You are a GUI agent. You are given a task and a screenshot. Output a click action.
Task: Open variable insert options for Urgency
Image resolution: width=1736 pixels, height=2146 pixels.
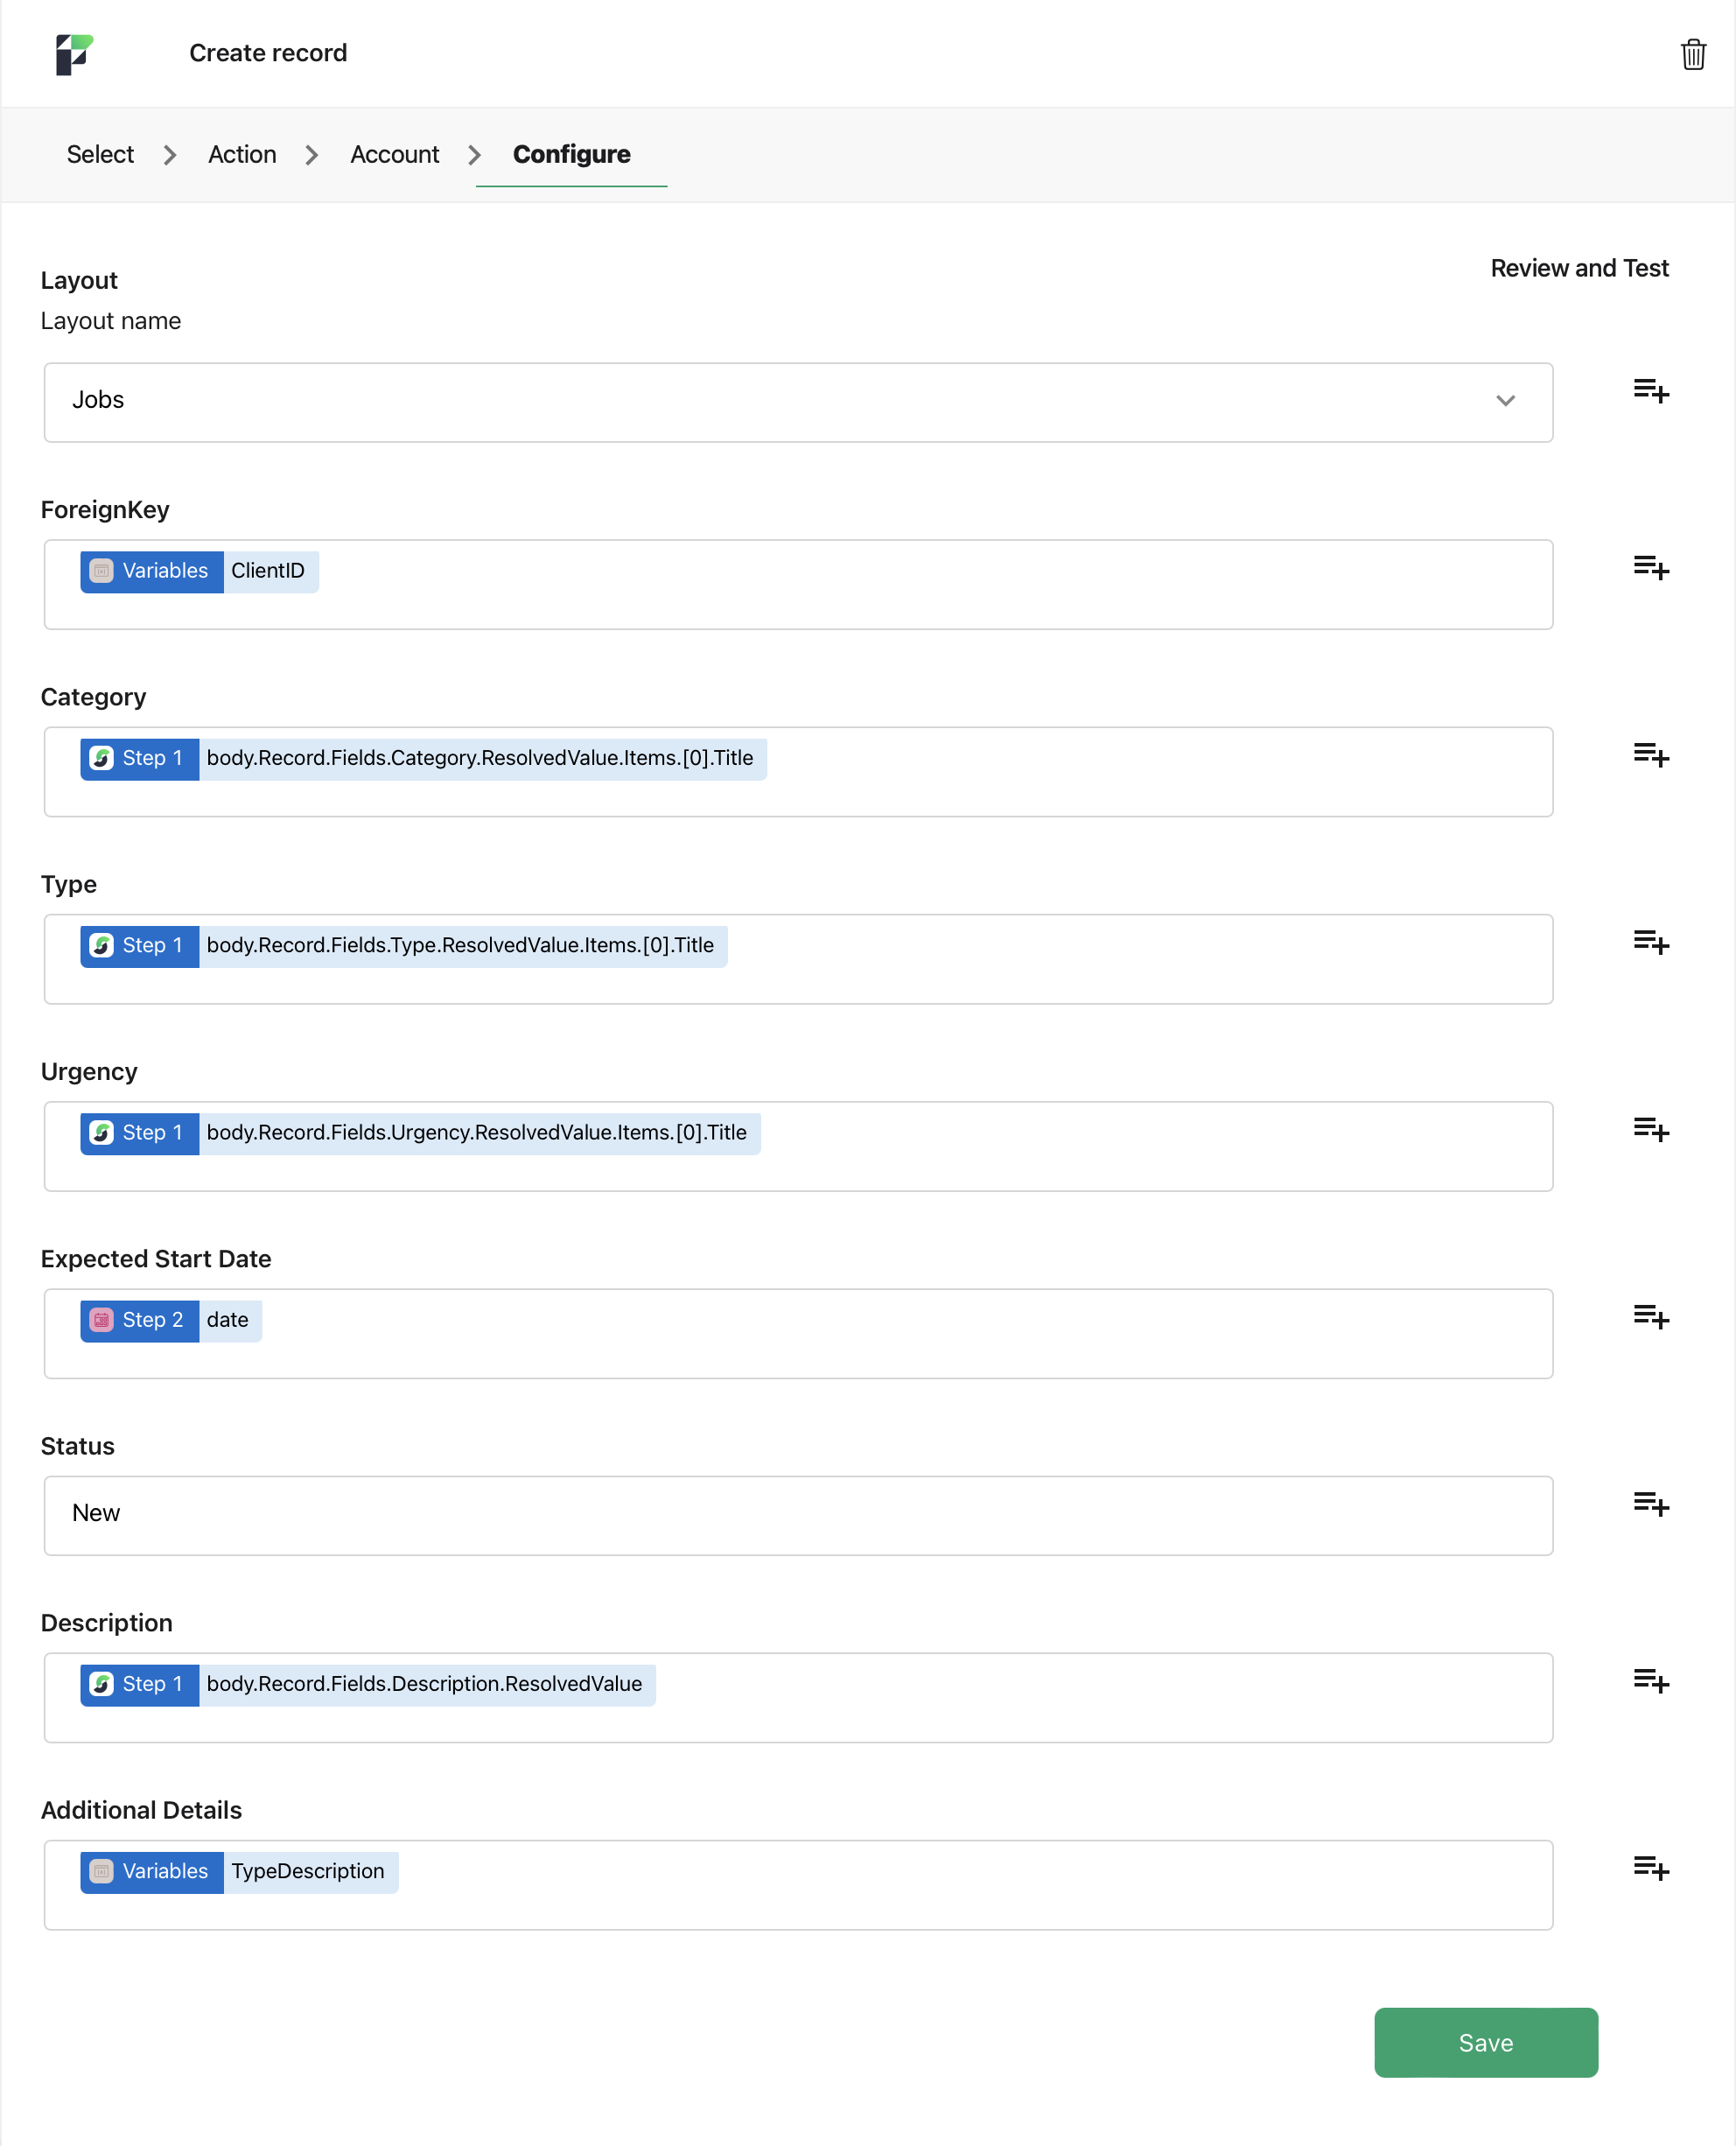[1650, 1131]
